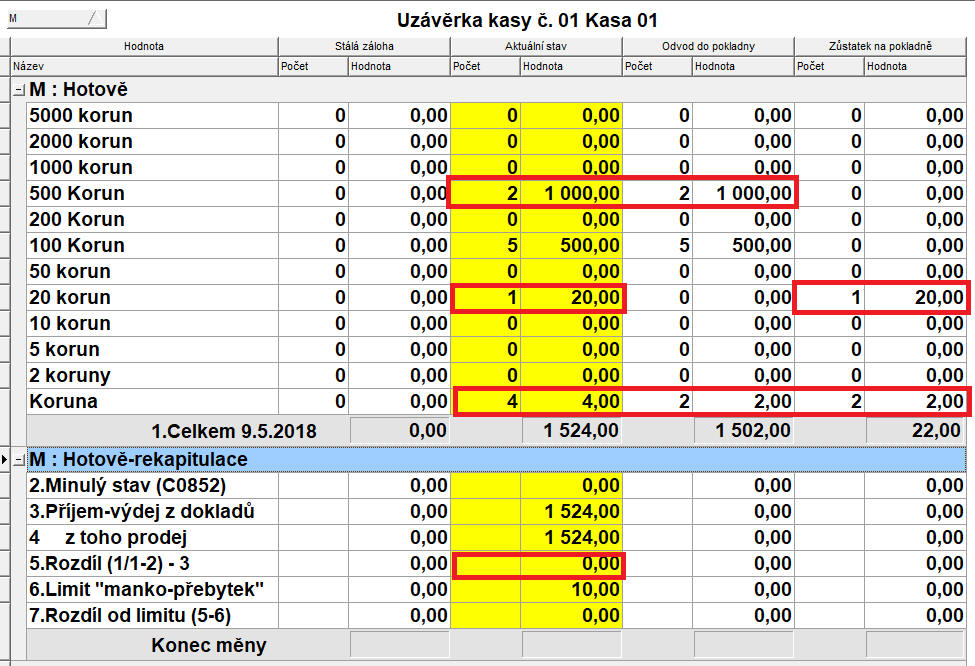This screenshot has width=975, height=666.
Task: Click the Název column header
Action: click(144, 66)
